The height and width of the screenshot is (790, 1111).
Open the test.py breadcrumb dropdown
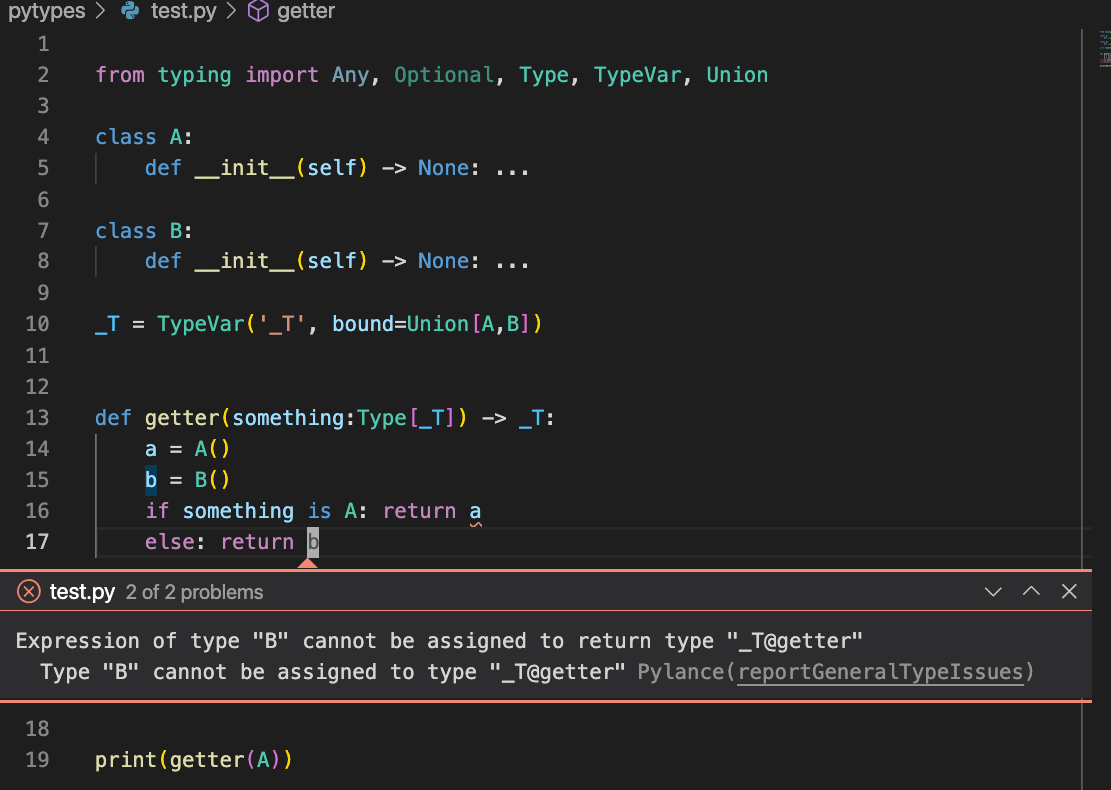(x=181, y=11)
